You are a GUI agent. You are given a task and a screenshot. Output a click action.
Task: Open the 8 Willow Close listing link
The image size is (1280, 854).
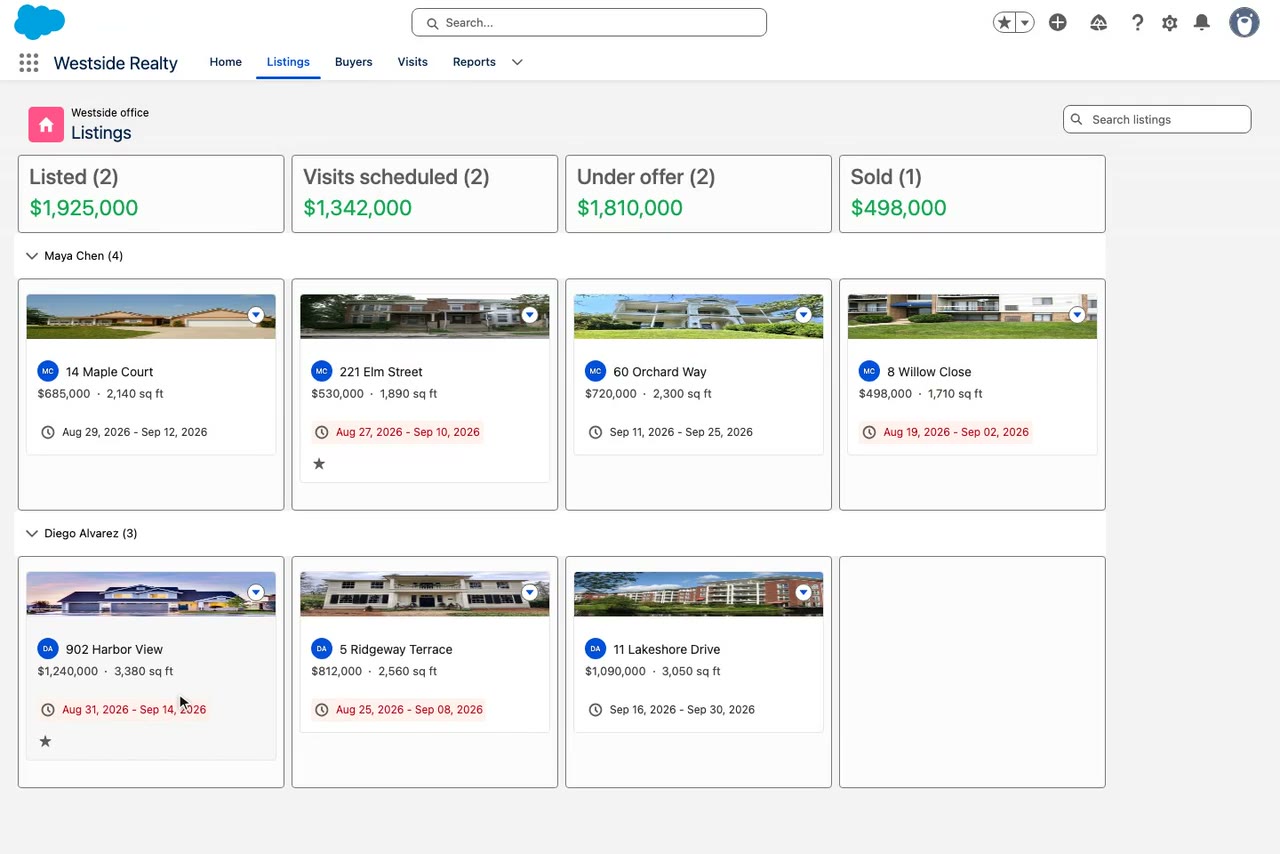tap(929, 372)
